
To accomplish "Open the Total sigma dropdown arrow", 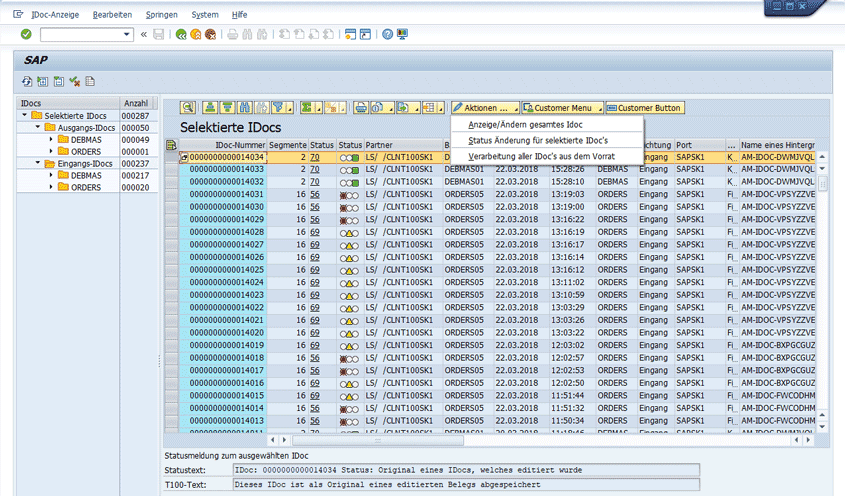I will coord(318,109).
